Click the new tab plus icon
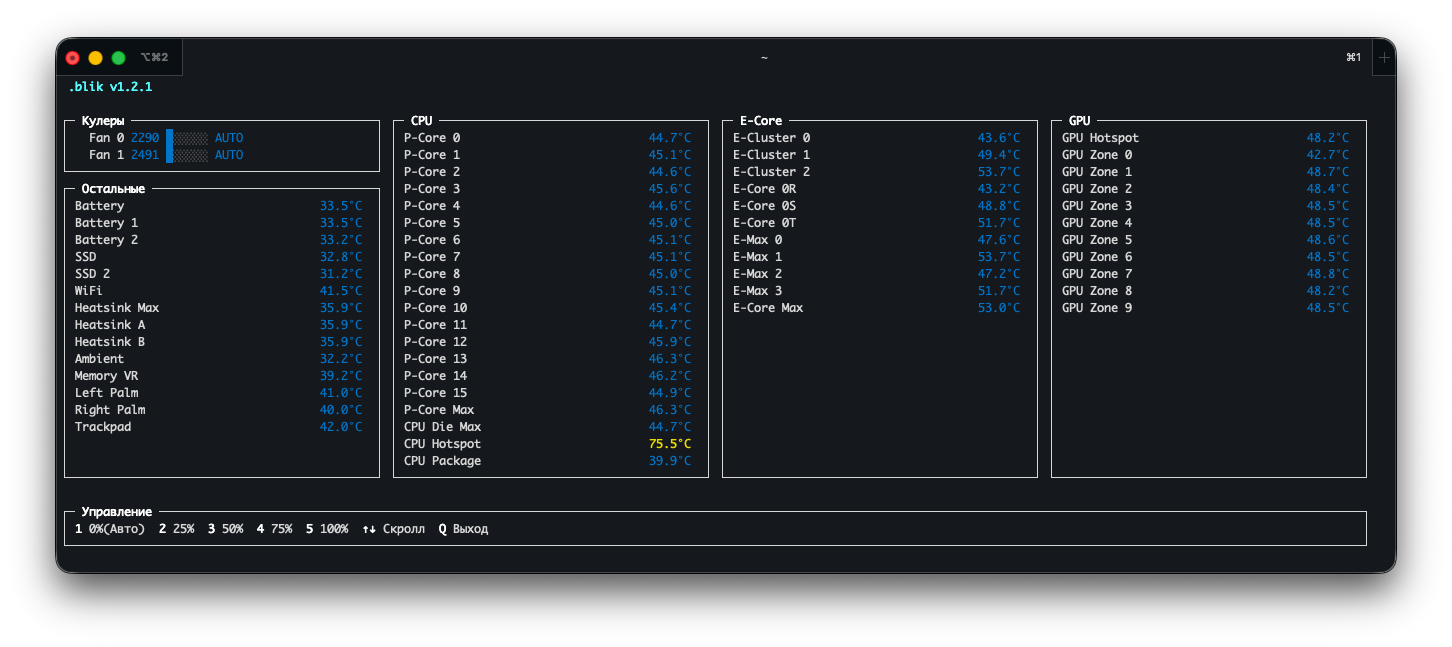The height and width of the screenshot is (647, 1452). point(1384,58)
